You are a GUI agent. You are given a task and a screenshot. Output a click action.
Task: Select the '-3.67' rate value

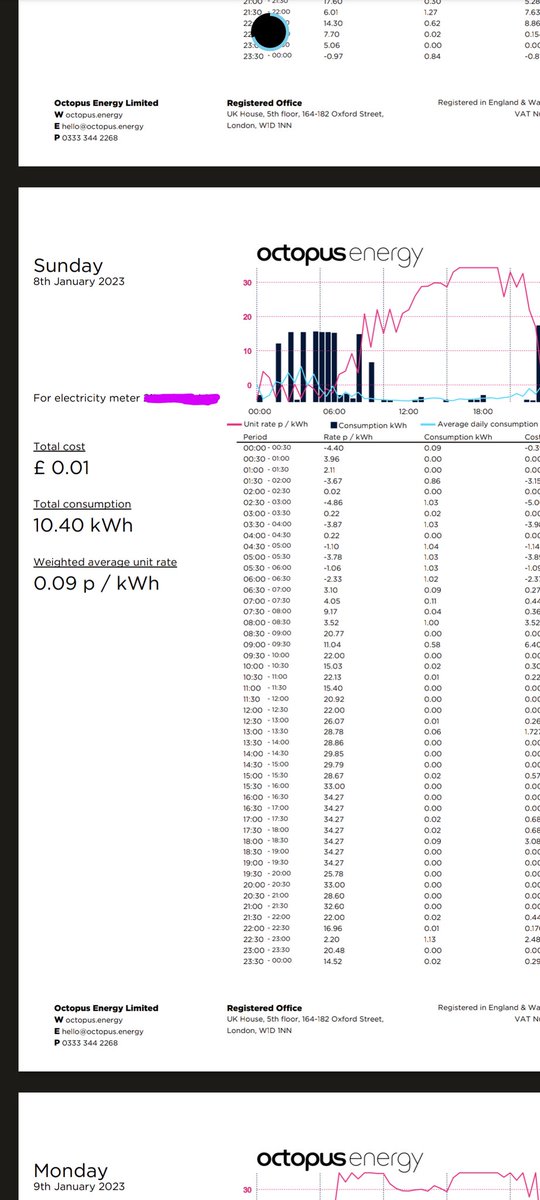334,481
